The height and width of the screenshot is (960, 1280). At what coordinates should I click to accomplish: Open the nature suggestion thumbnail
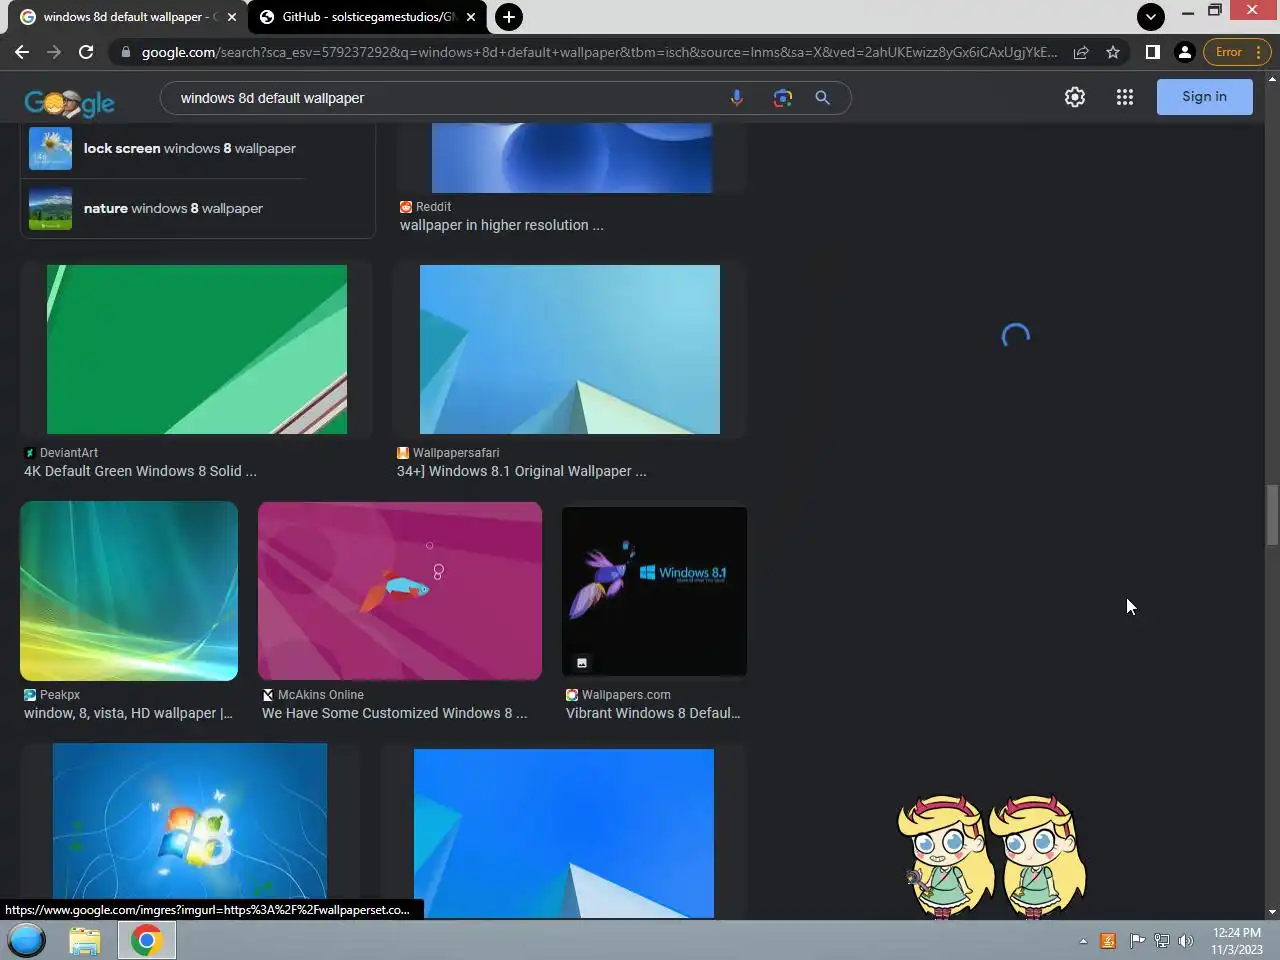click(x=50, y=209)
